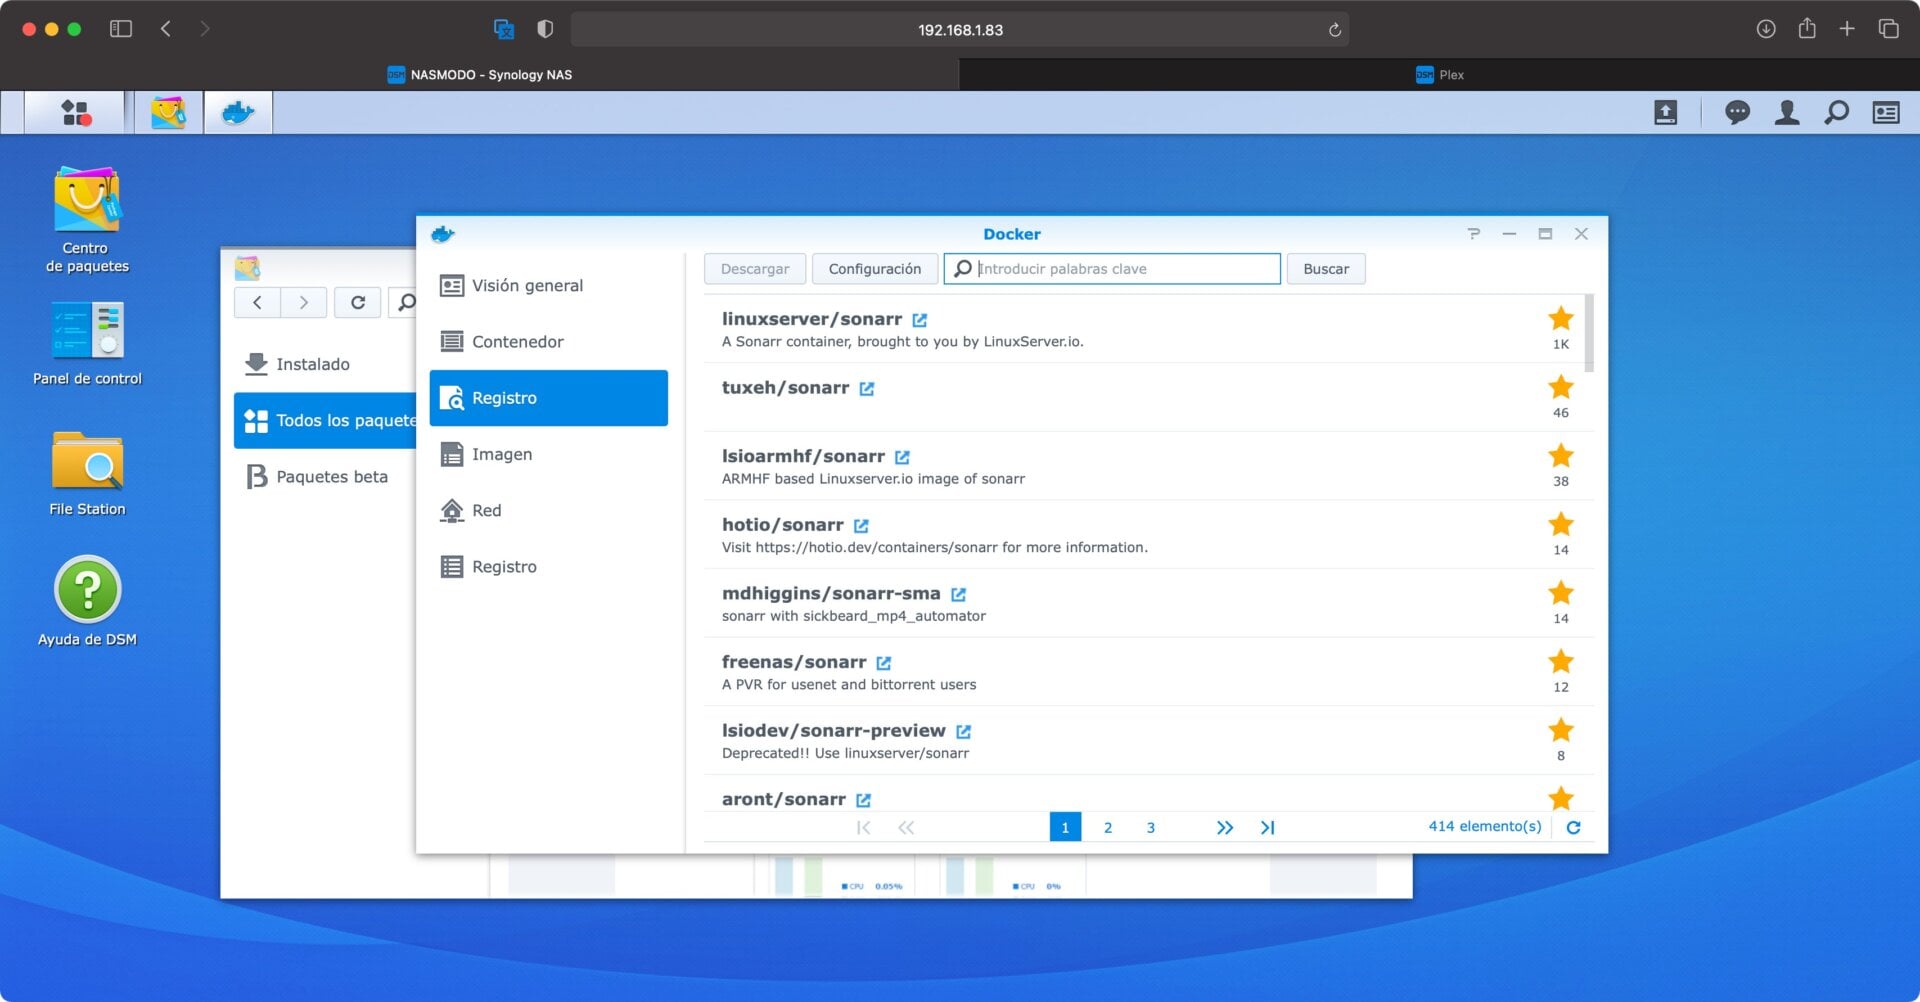Open the DSM main menu icon
Viewport: 1920px width, 1002px height.
75,113
